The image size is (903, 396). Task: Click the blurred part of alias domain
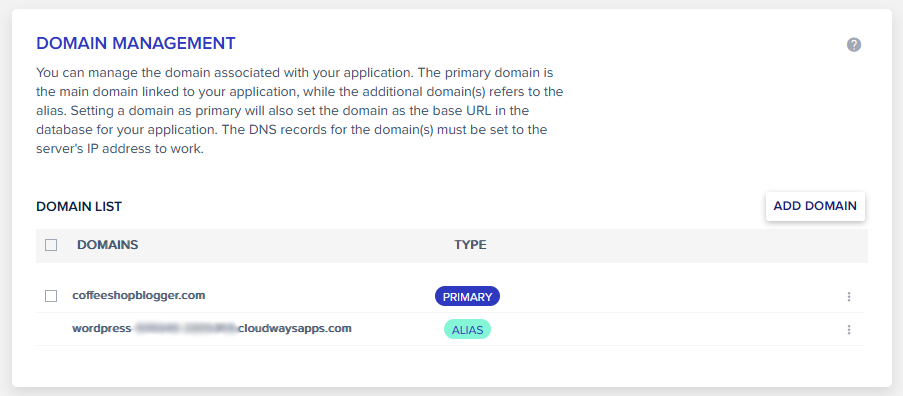pyautogui.click(x=185, y=329)
